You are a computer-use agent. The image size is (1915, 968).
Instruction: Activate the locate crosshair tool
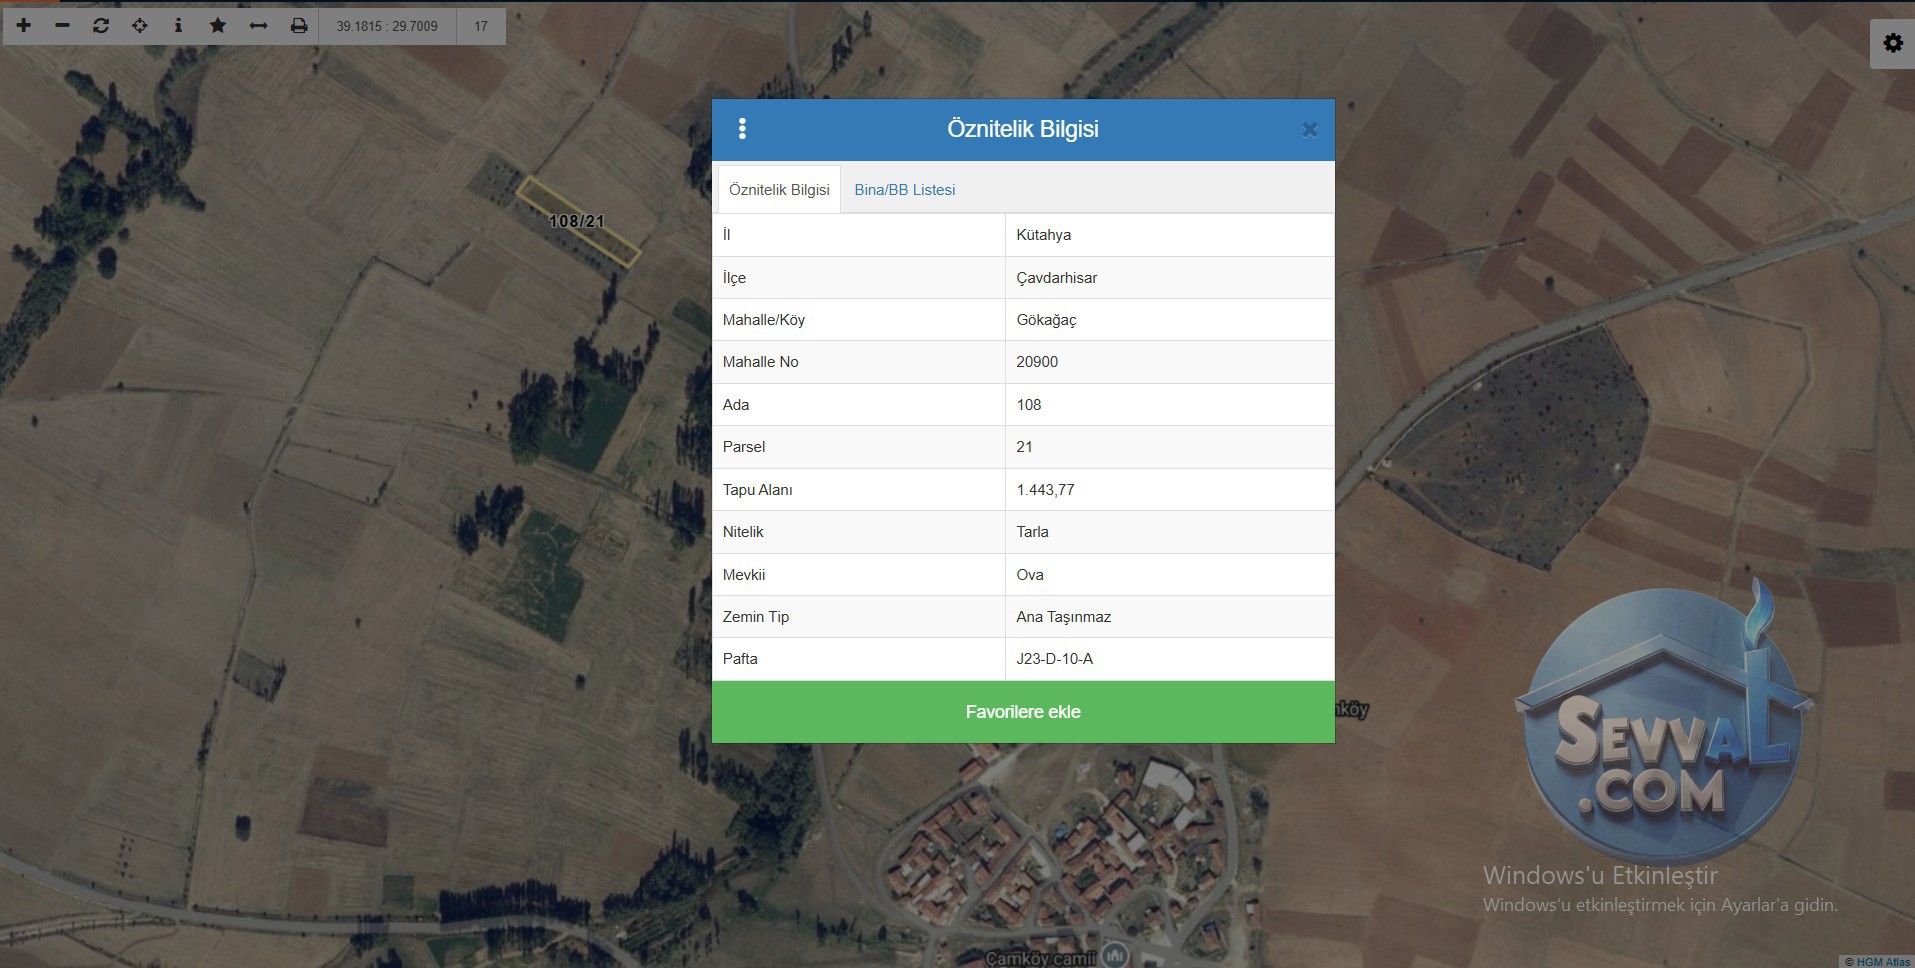(140, 26)
